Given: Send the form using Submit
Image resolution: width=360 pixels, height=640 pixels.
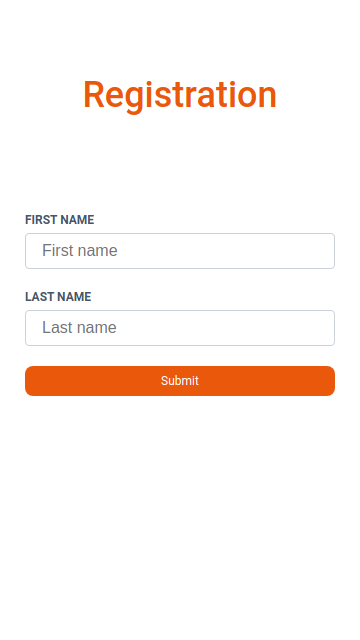Looking at the screenshot, I should coord(180,381).
